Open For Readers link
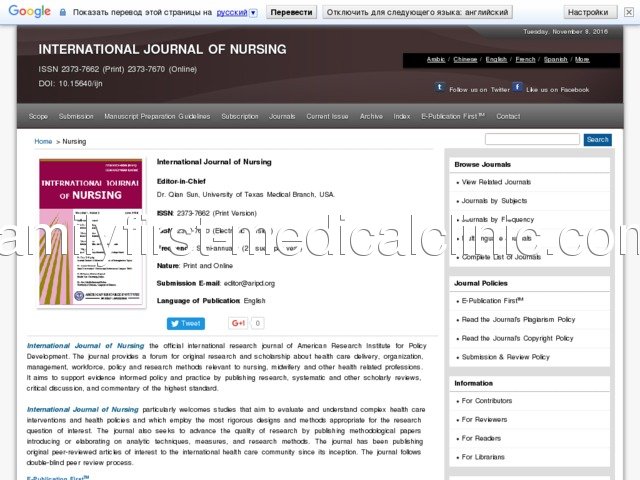The image size is (640, 480). pos(481,438)
